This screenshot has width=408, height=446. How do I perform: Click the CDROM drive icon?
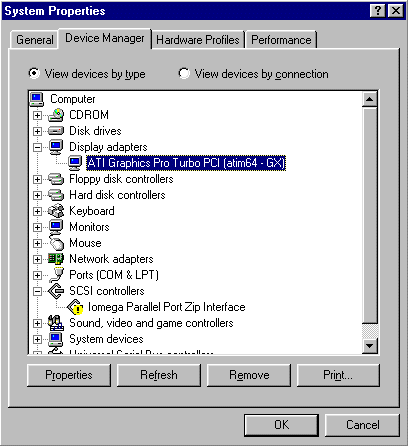click(56, 115)
